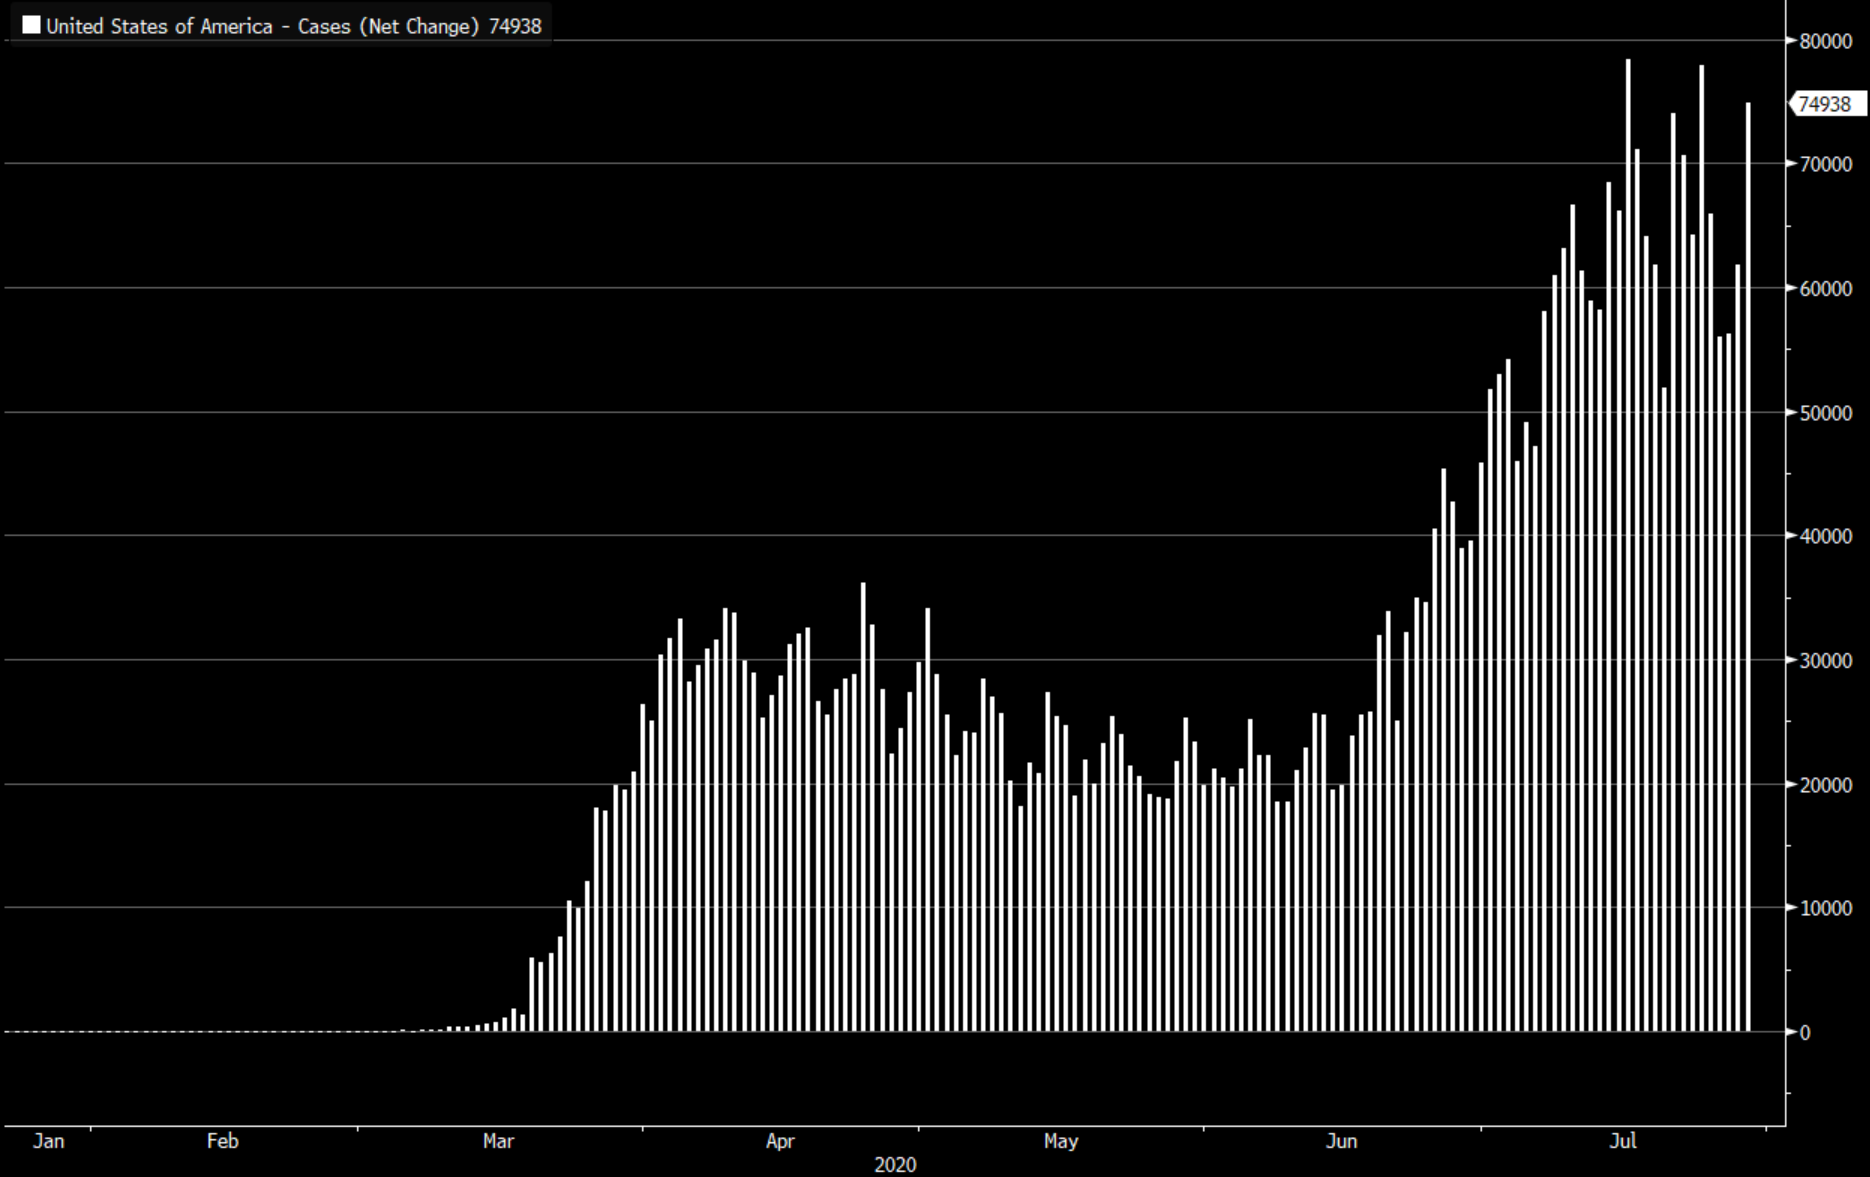Click the Jul label on the time axis

point(1623,1141)
